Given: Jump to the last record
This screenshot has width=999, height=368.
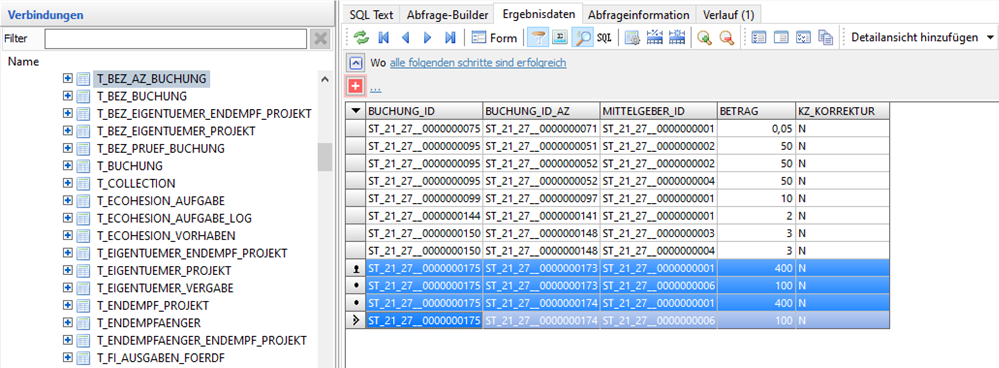Looking at the screenshot, I should point(450,38).
